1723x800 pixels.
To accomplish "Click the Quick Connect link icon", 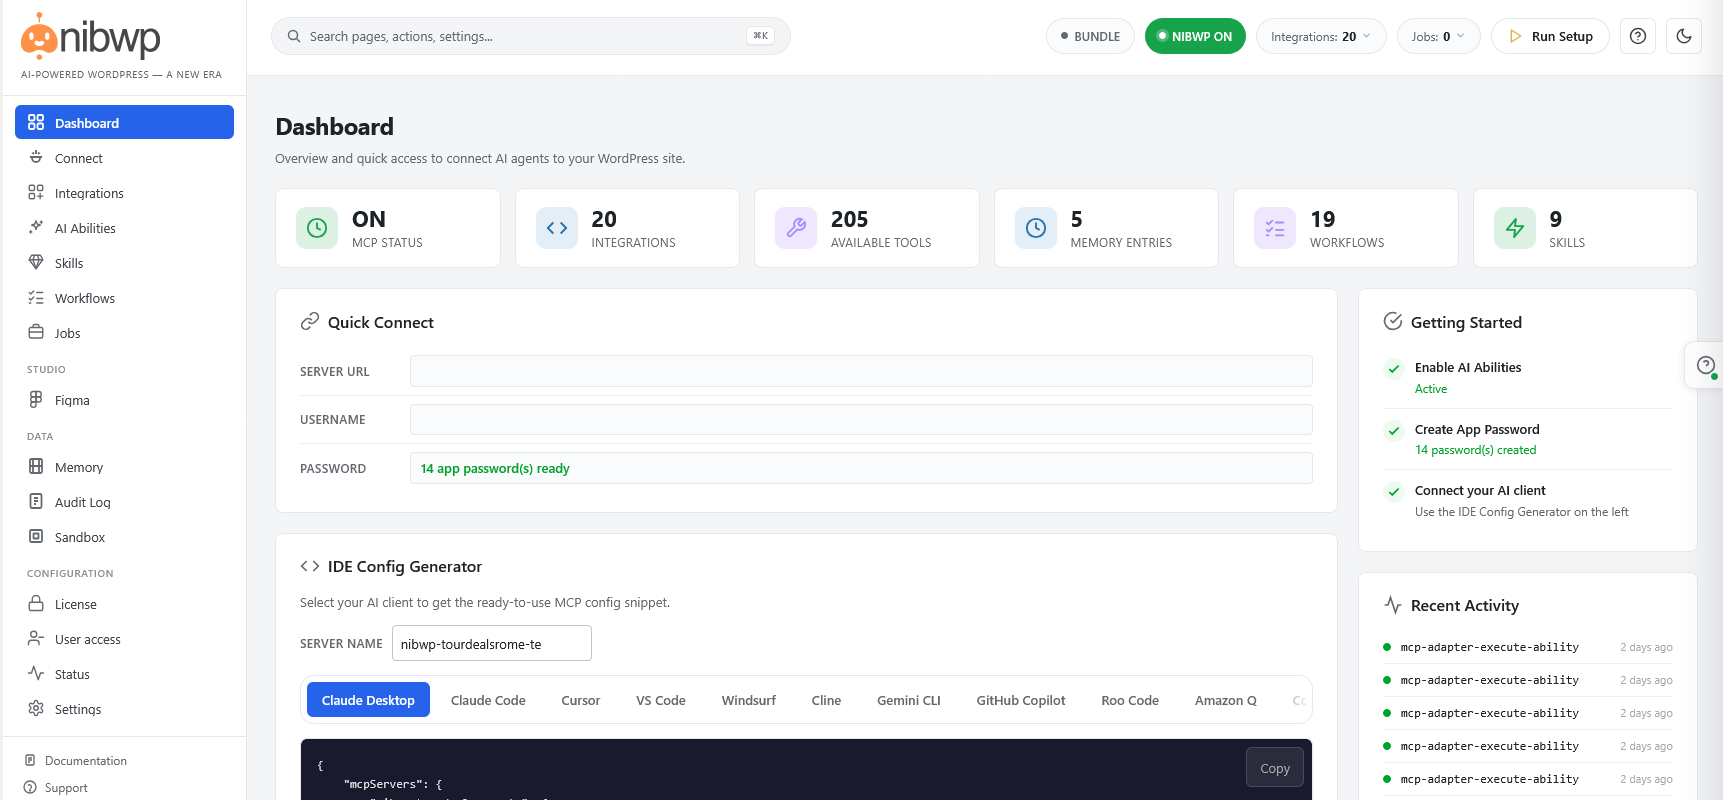I will tap(310, 321).
